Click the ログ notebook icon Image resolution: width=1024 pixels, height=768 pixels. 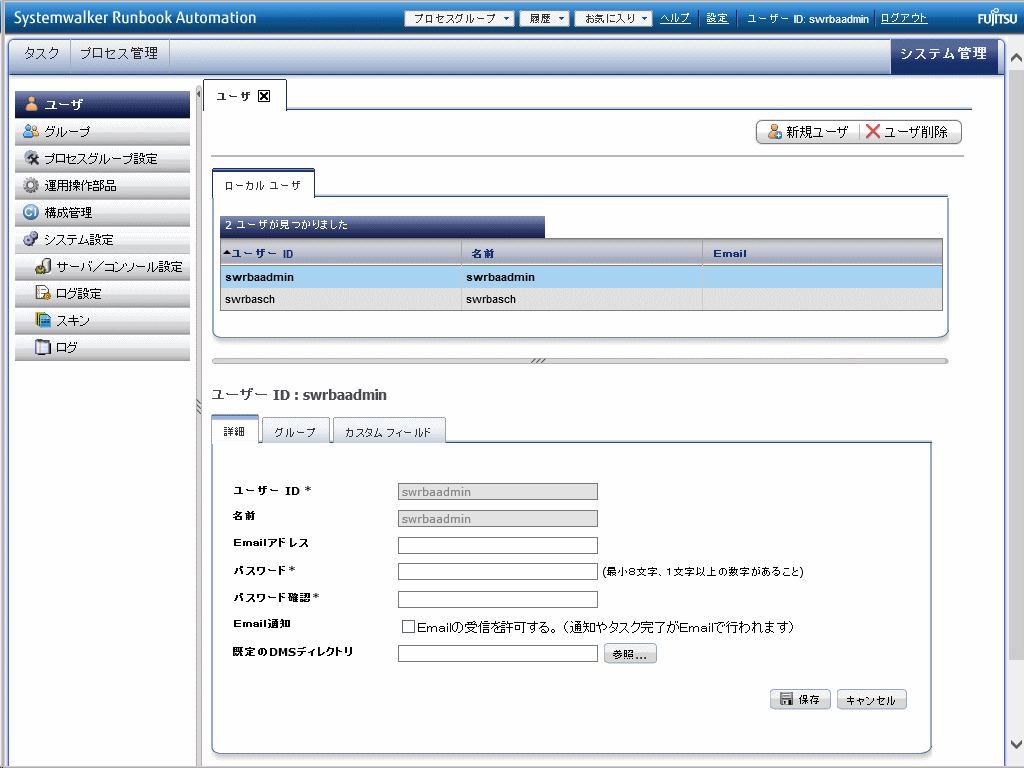(x=43, y=347)
